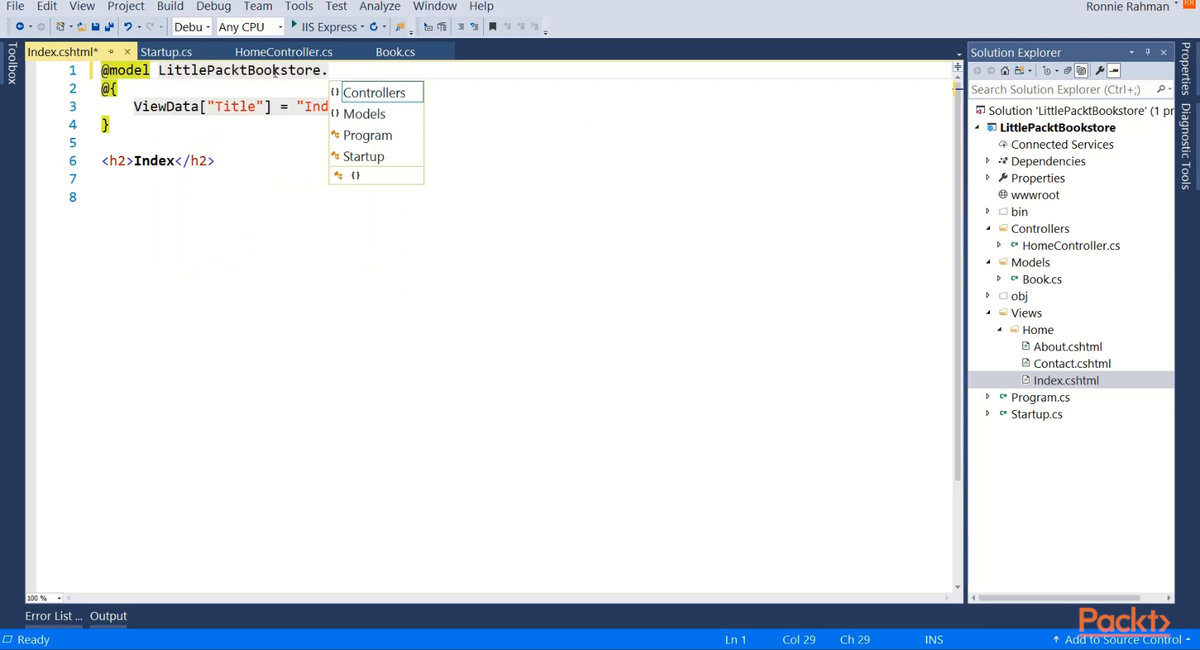Click the Uncomment Selected Lines icon
Screen dimensions: 1200x650
[x=474, y=26]
